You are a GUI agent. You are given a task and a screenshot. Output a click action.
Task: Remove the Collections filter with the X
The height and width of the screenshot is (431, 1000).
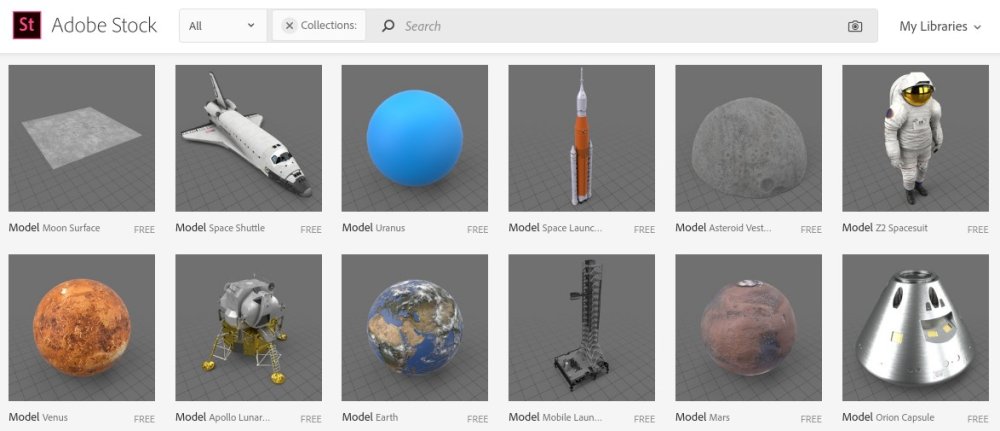coord(290,26)
